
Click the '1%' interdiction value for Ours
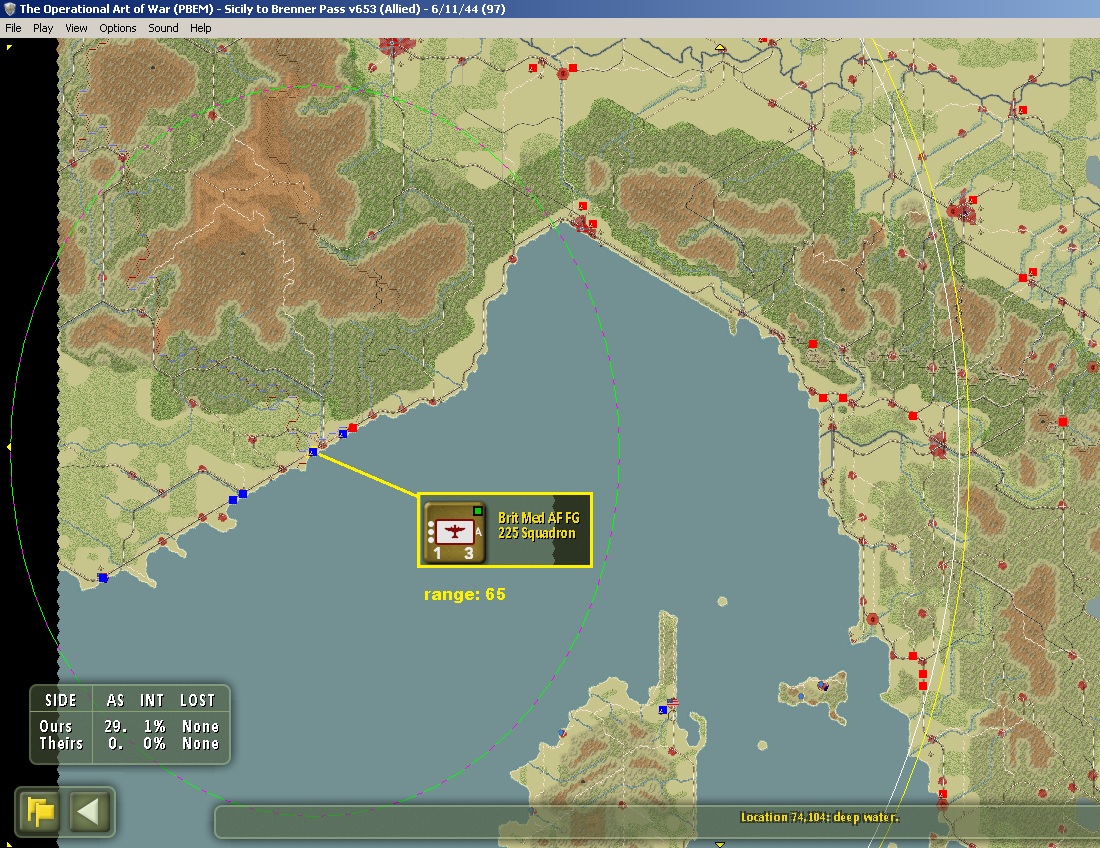[x=154, y=726]
